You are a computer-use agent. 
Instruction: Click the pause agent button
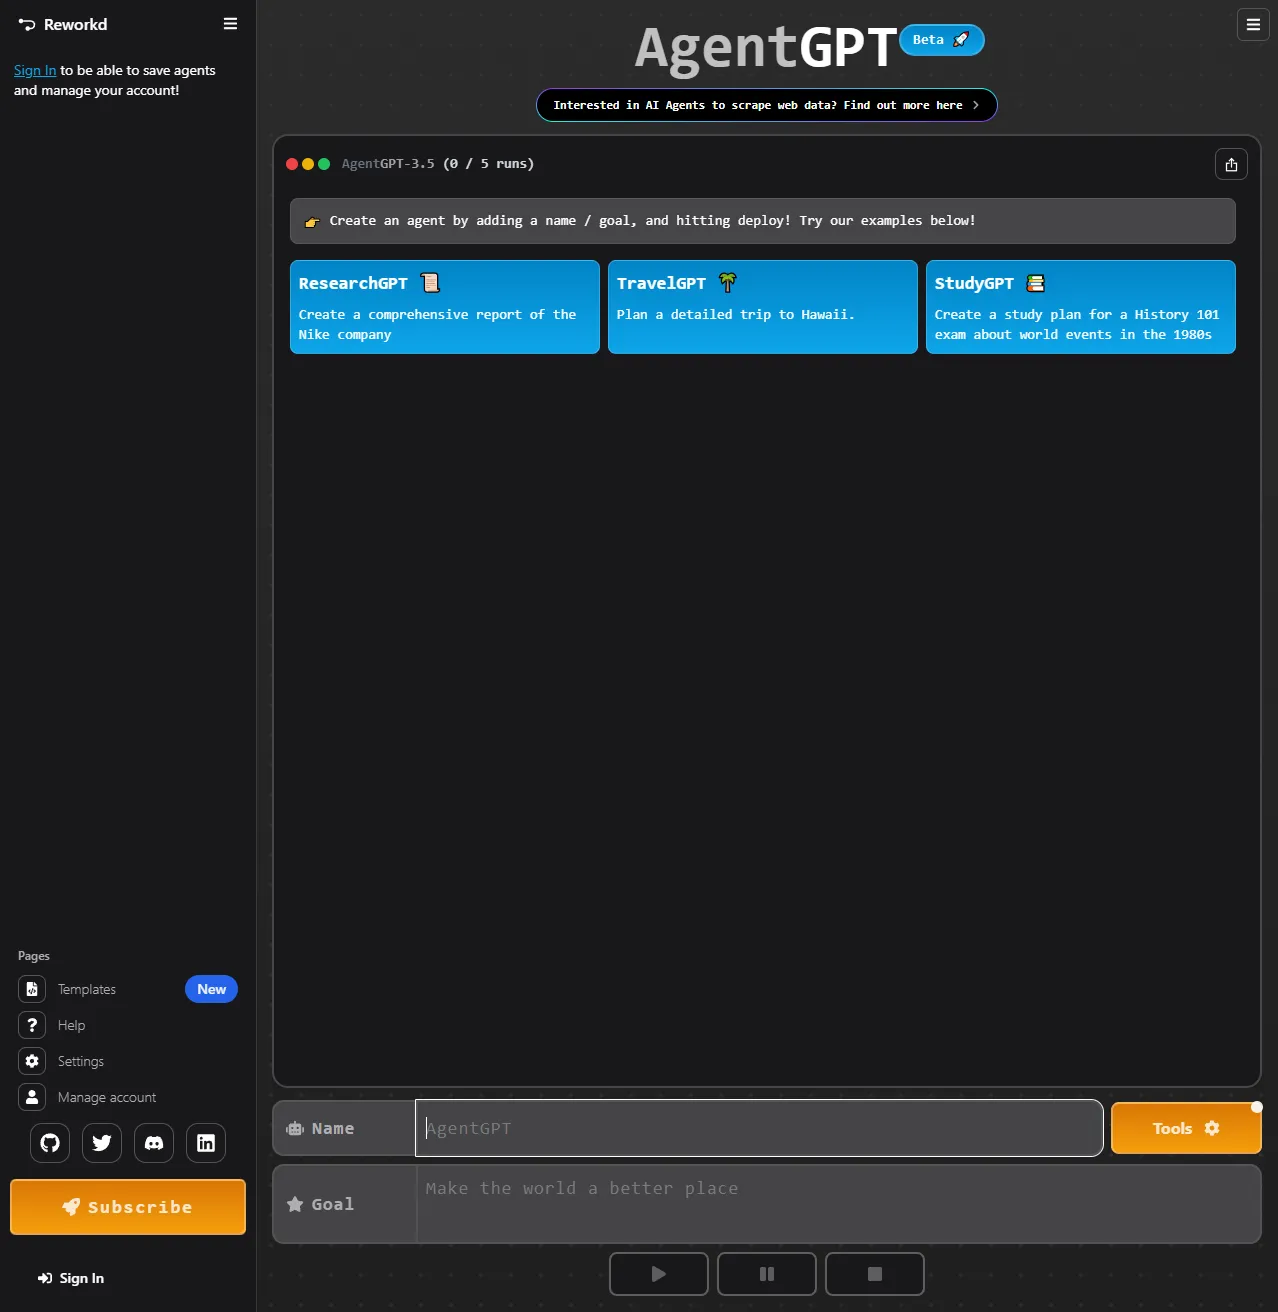(x=767, y=1274)
